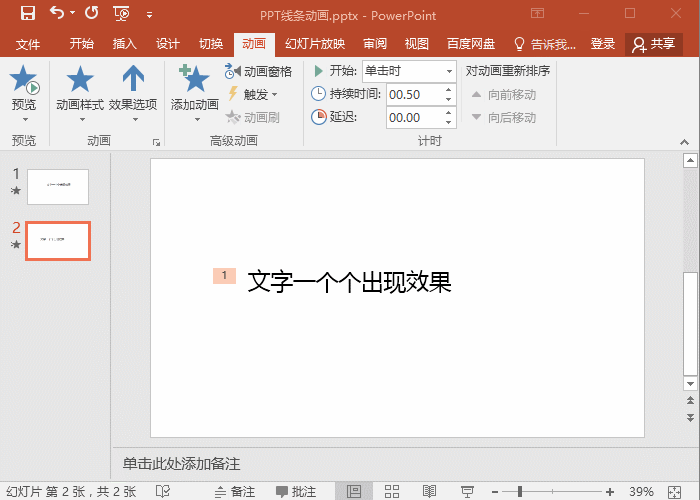Open the 动画样式 gallery
This screenshot has width=700, height=500.
click(80, 93)
